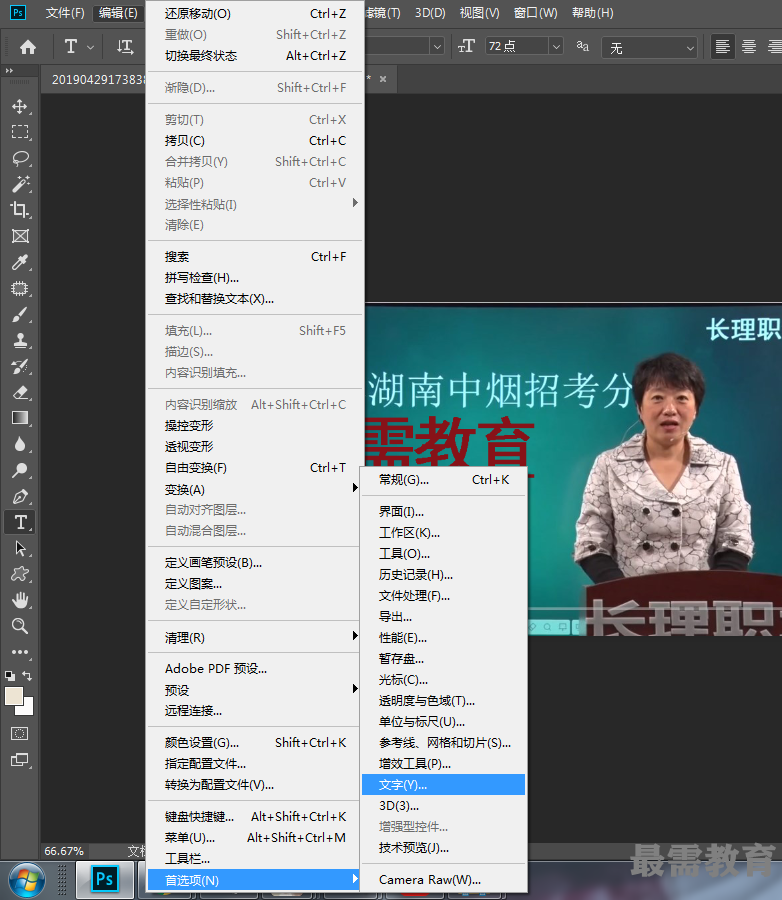
Task: Open the background color picker
Action: 28,710
